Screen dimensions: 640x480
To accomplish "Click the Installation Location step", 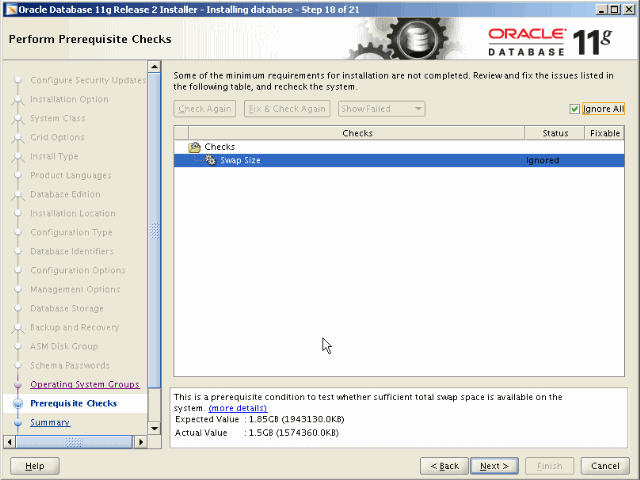I will (x=73, y=213).
